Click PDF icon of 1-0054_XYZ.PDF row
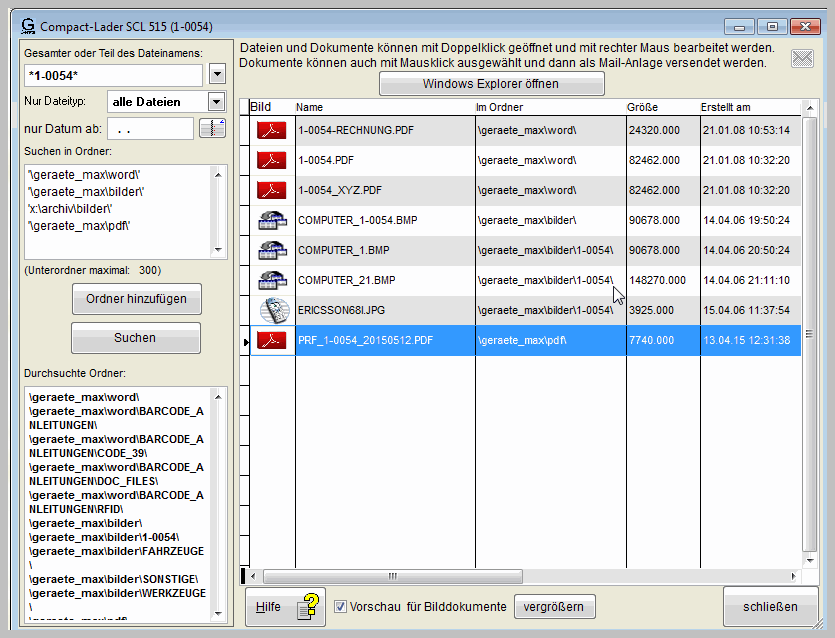This screenshot has width=835, height=638. pyautogui.click(x=270, y=190)
